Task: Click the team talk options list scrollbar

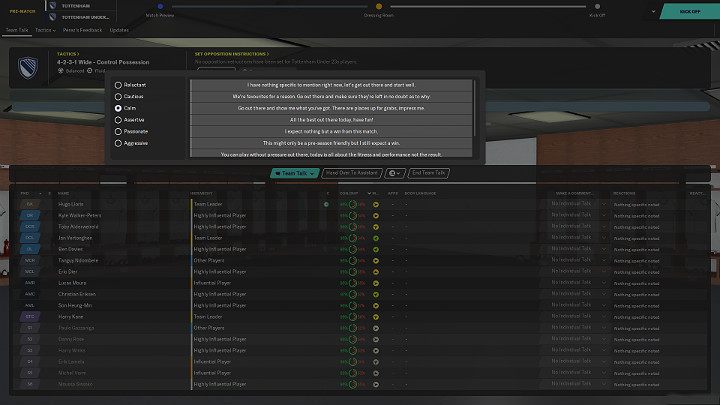Action: [474, 108]
